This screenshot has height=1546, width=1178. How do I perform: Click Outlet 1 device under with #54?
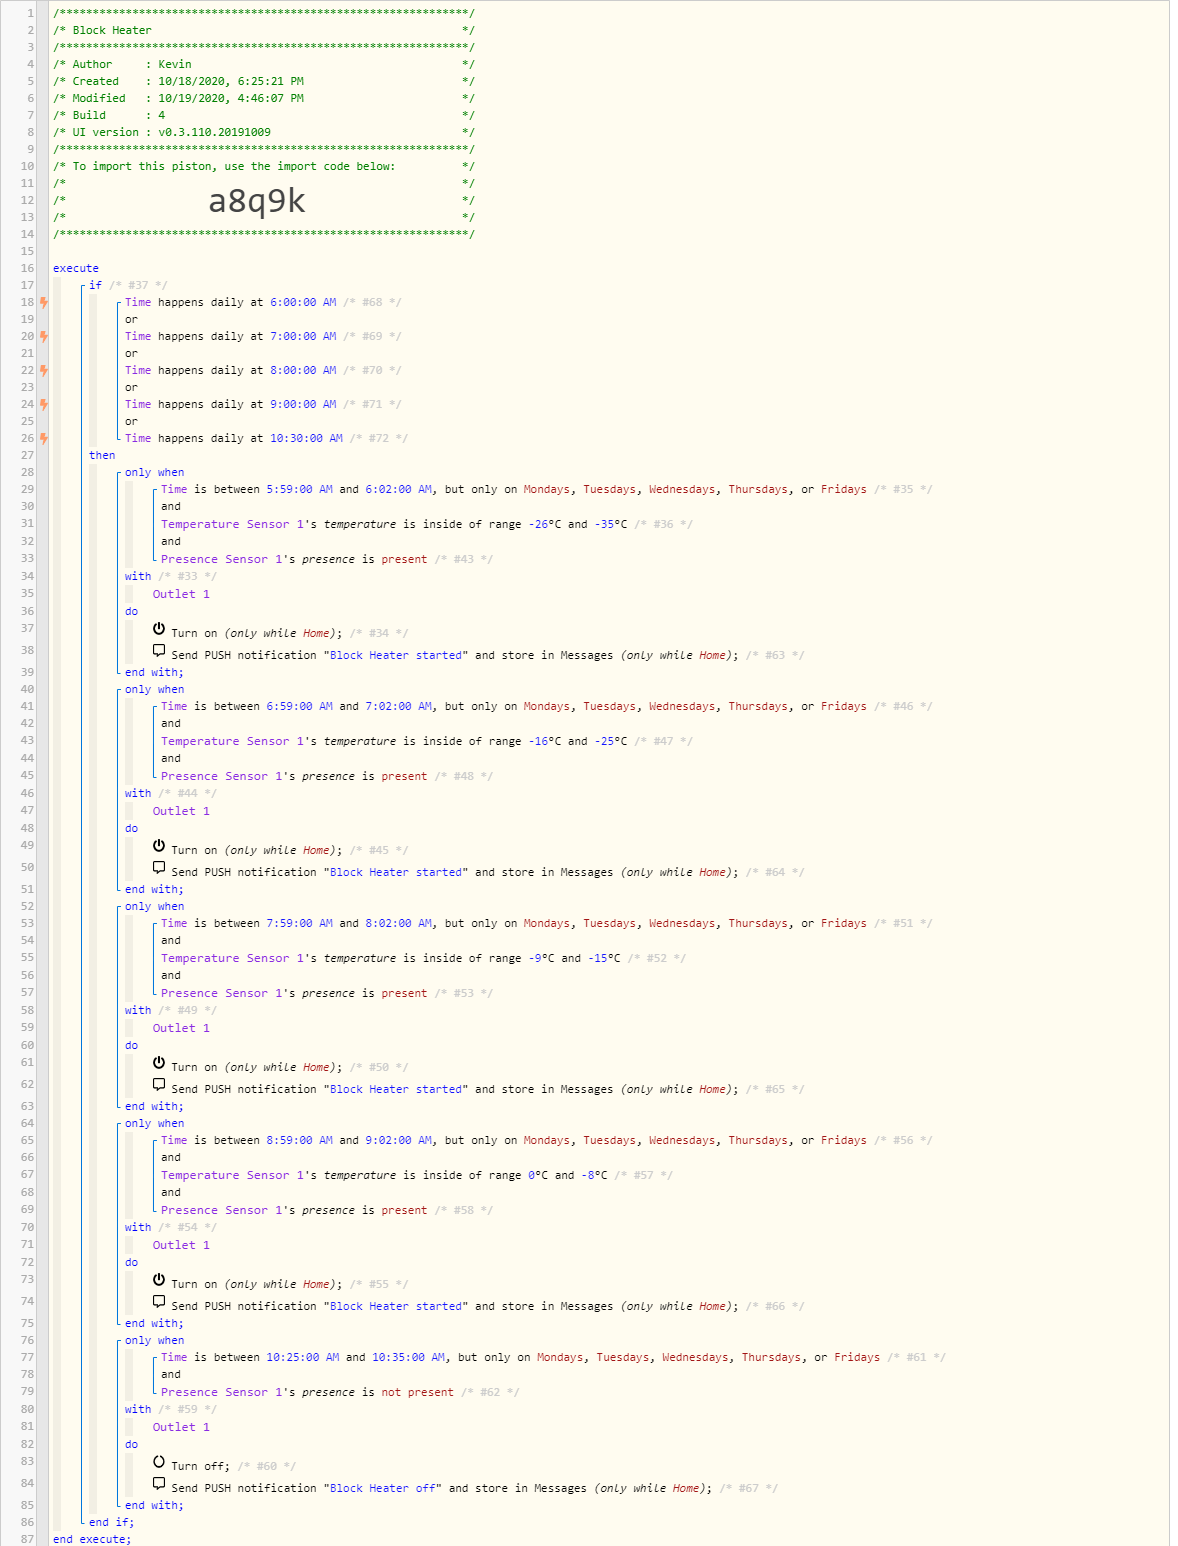(x=181, y=1245)
